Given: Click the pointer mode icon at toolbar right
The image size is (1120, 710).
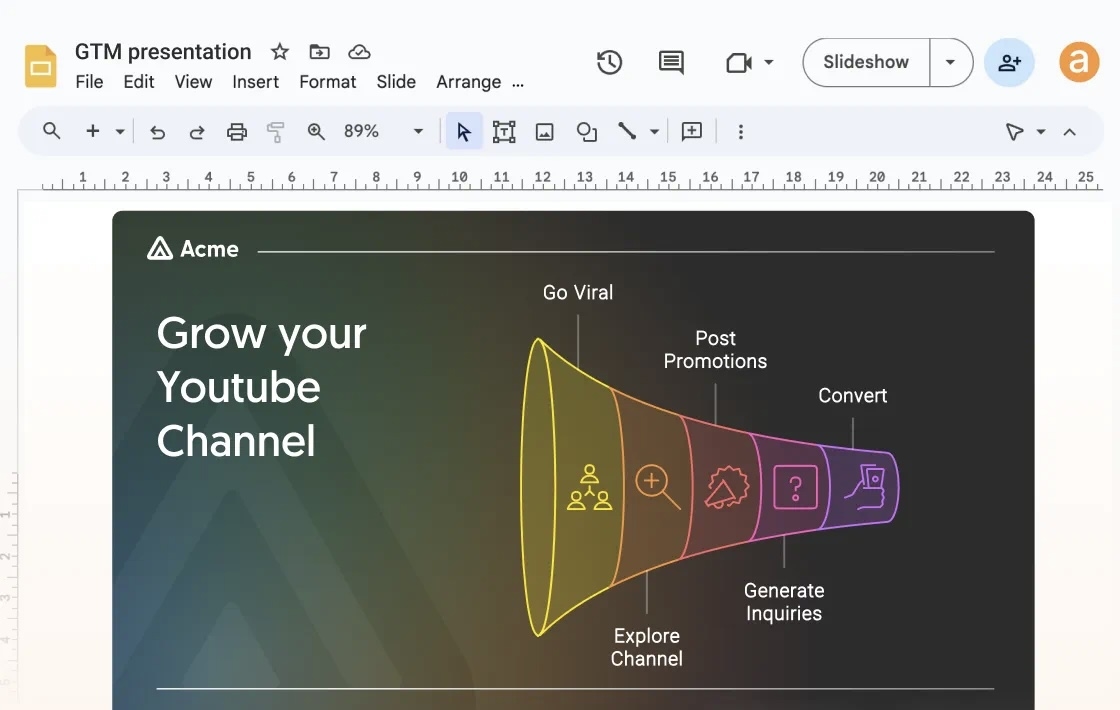Looking at the screenshot, I should click(x=1014, y=131).
